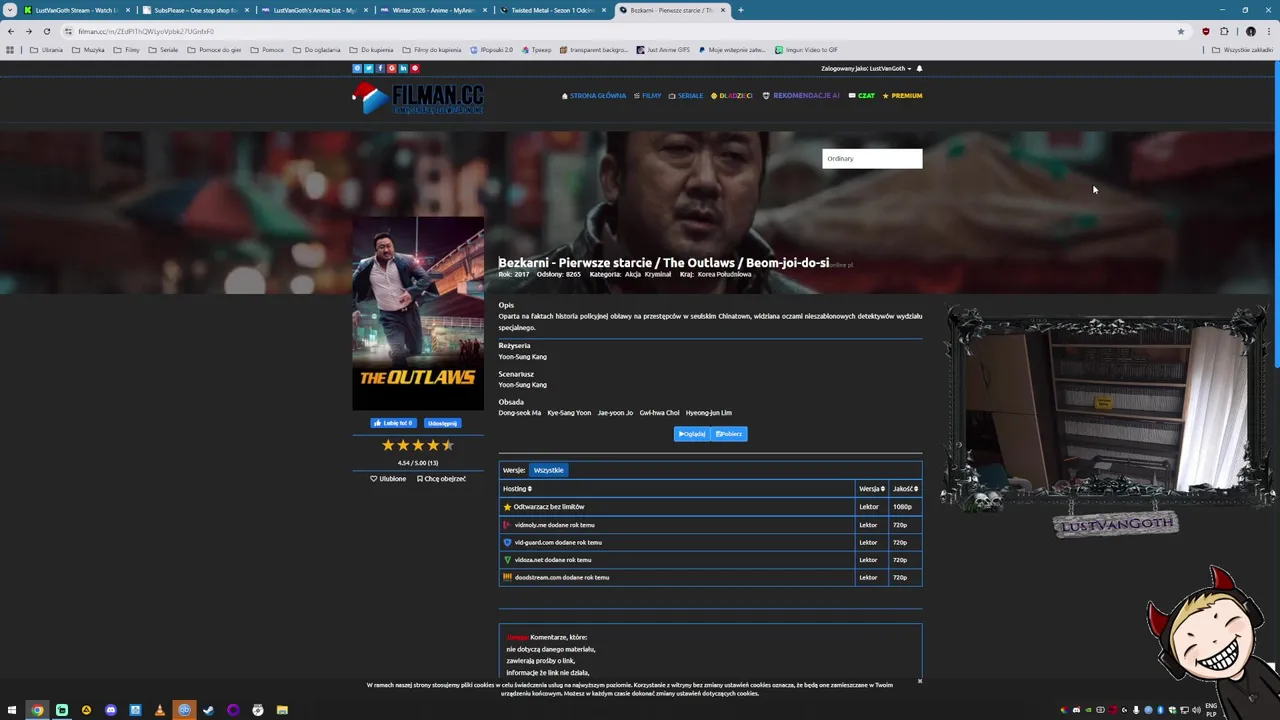Open Steam from the taskbar

208,710
